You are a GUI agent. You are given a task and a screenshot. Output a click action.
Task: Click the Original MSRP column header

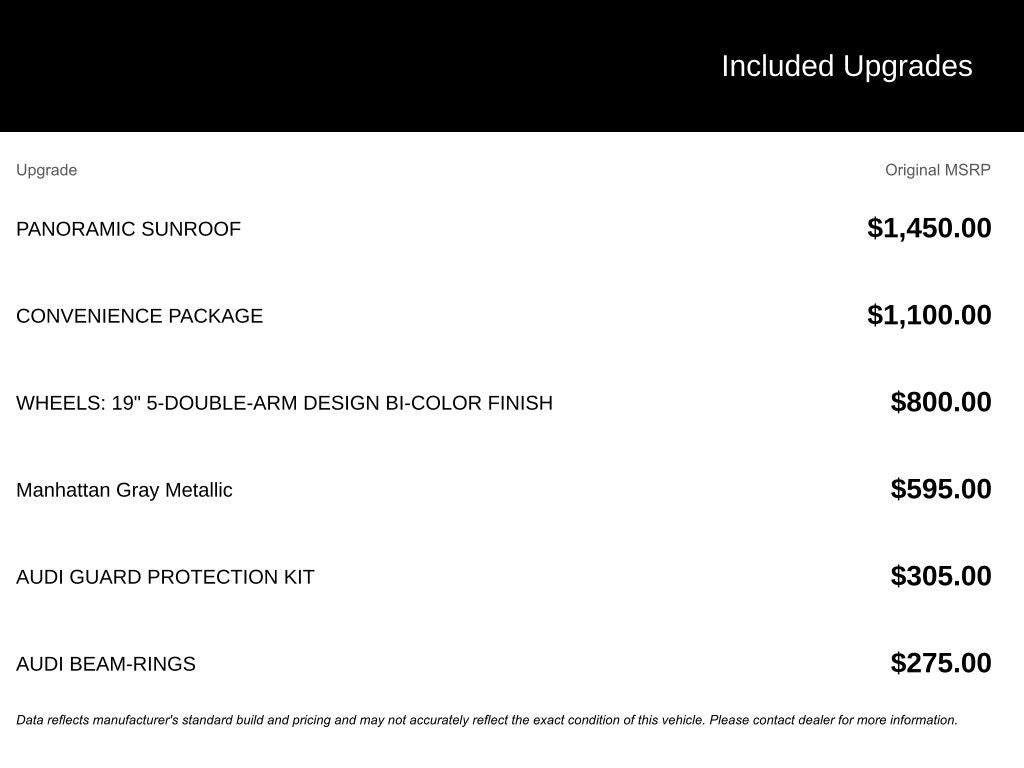[937, 170]
